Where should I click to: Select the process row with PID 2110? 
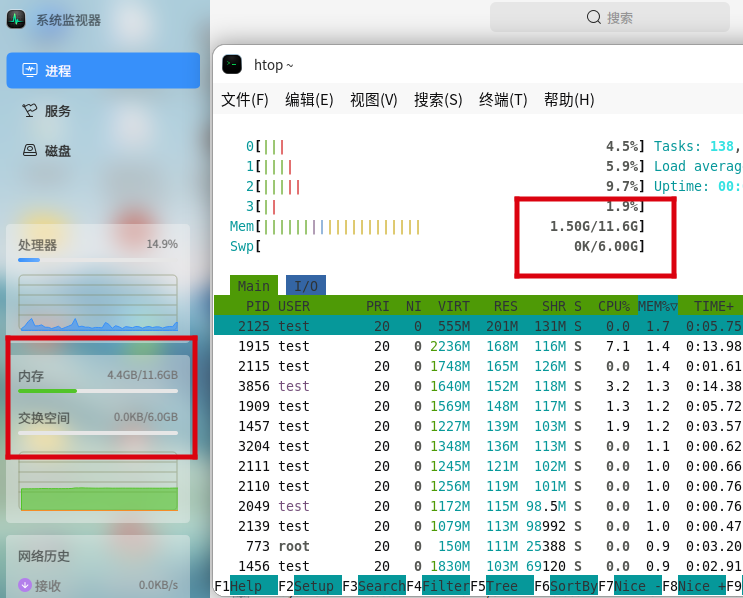click(479, 486)
